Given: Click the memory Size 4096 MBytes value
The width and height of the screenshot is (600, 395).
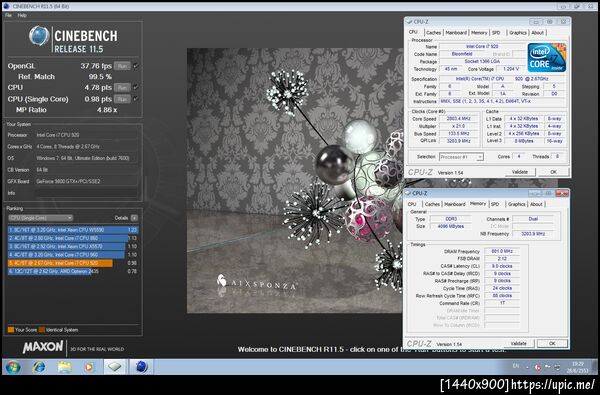Looking at the screenshot, I should click(450, 226).
